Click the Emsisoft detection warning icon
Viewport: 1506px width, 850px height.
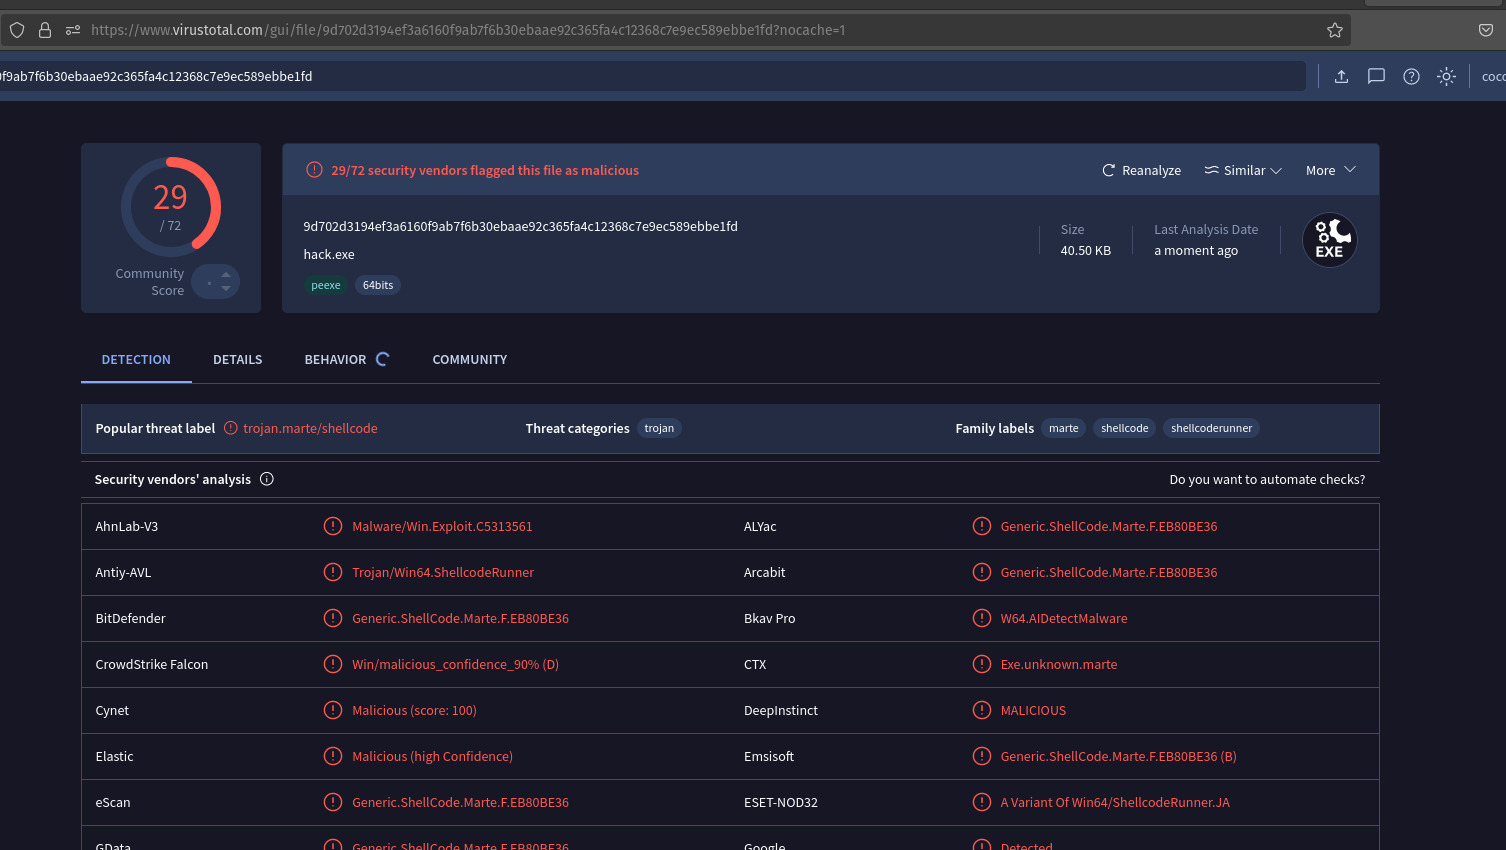[982, 756]
